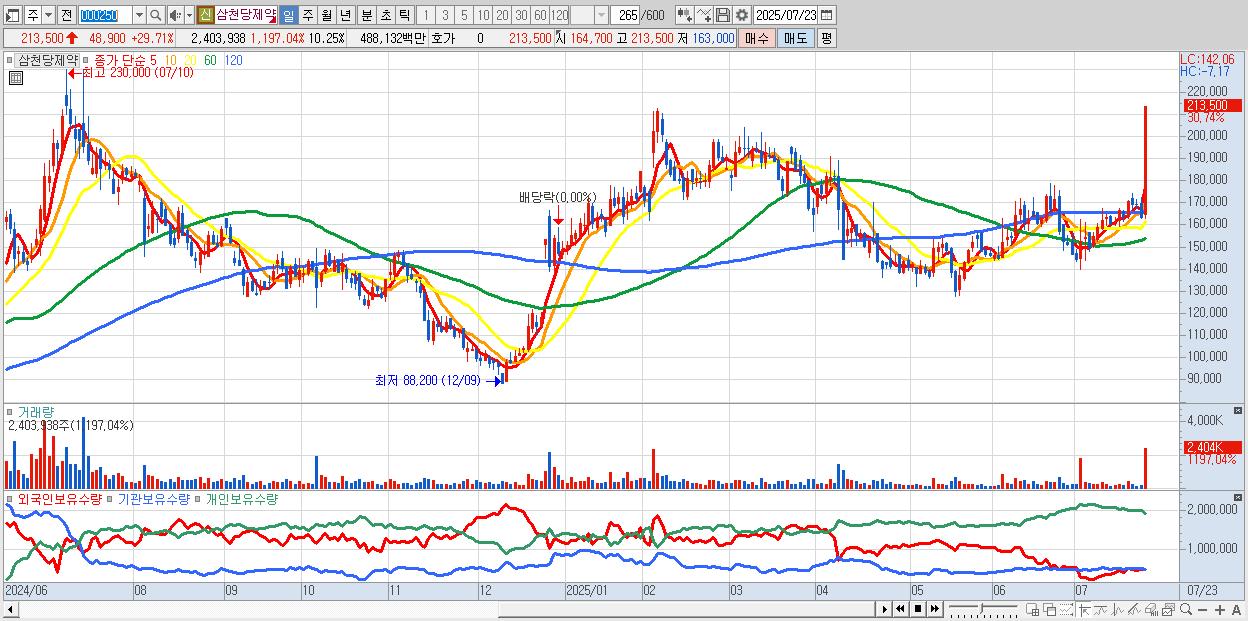Click interval button 10
The width and height of the screenshot is (1248, 621).
tap(483, 15)
